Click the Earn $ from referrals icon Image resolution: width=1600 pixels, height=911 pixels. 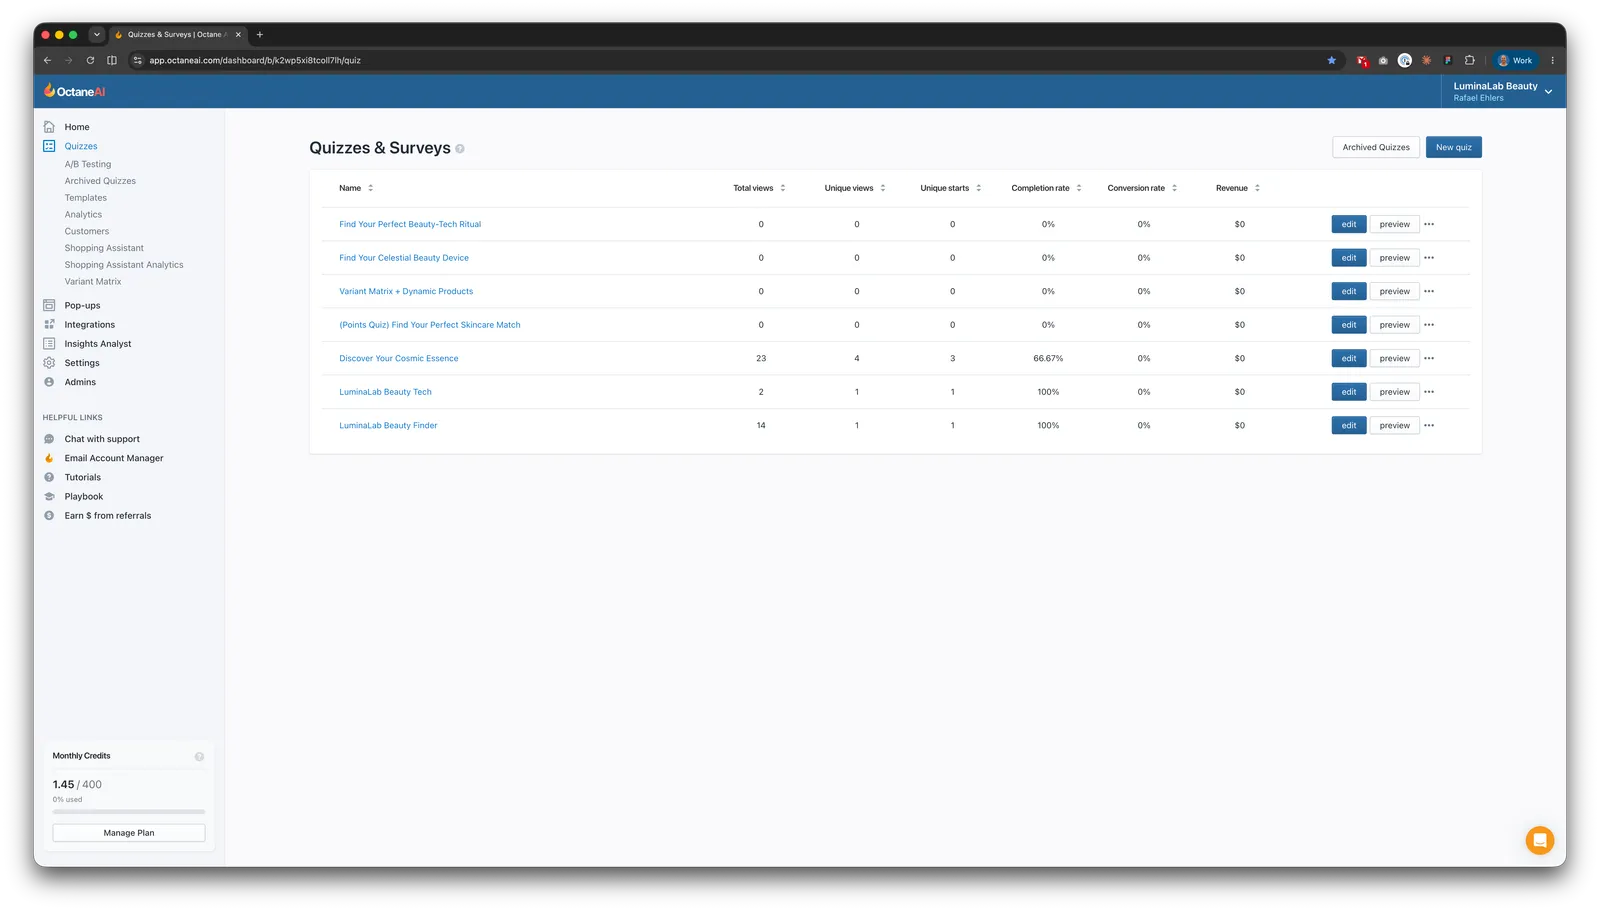49,516
